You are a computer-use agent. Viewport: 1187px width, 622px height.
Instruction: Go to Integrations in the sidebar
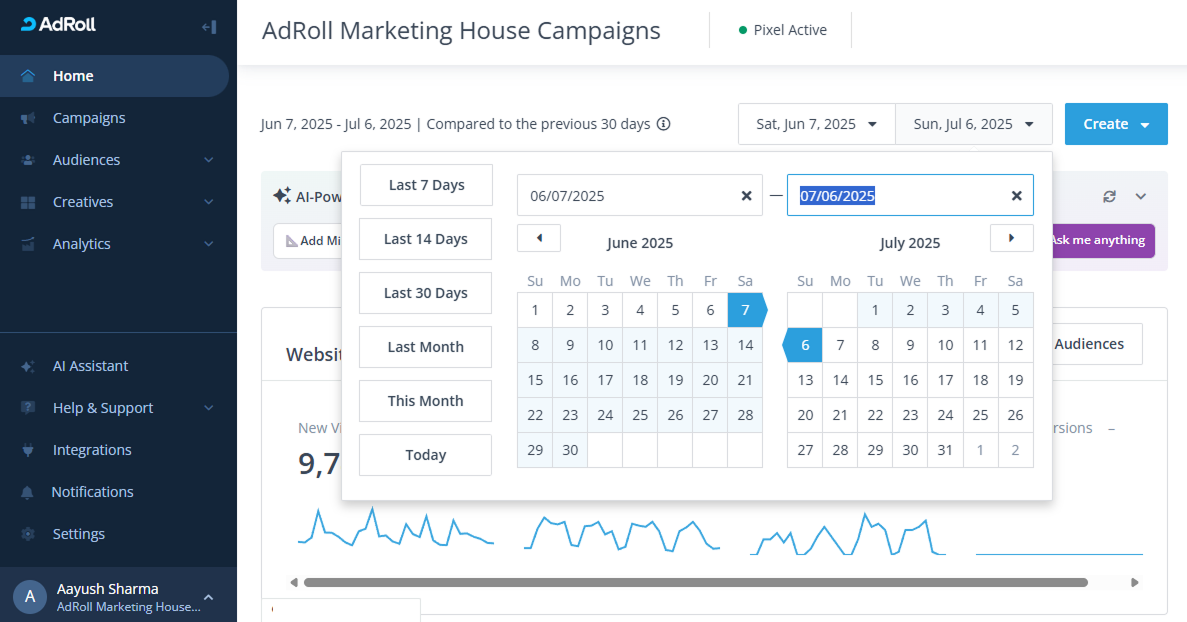point(92,450)
